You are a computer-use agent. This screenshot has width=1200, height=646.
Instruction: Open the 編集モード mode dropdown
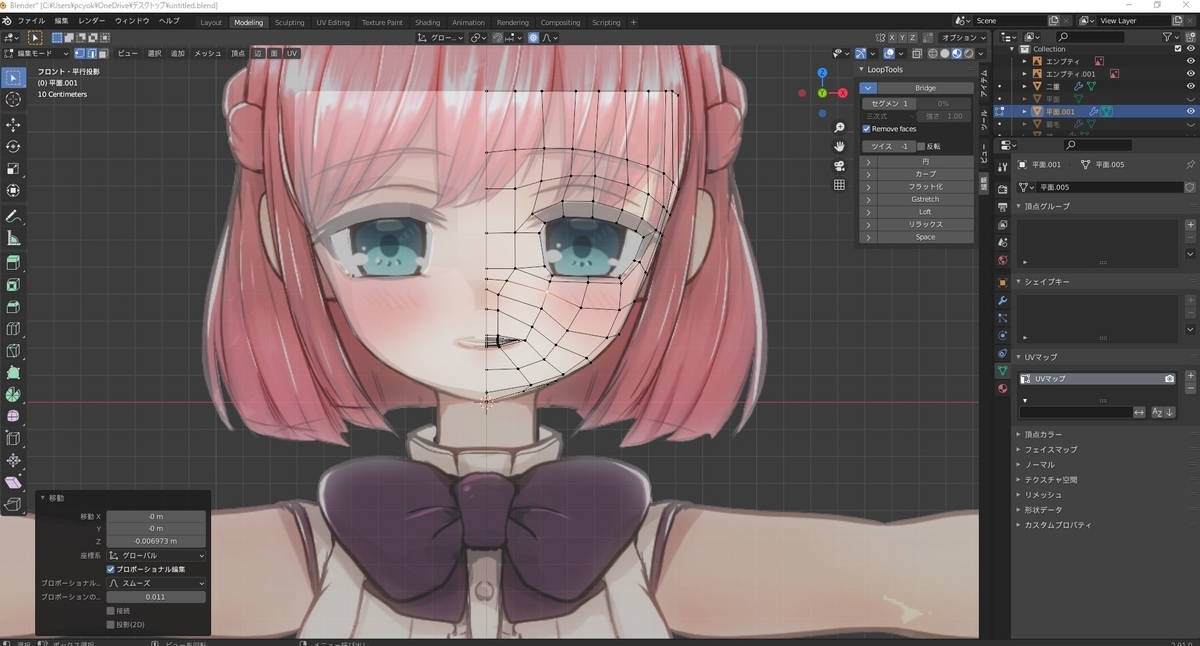(x=37, y=53)
